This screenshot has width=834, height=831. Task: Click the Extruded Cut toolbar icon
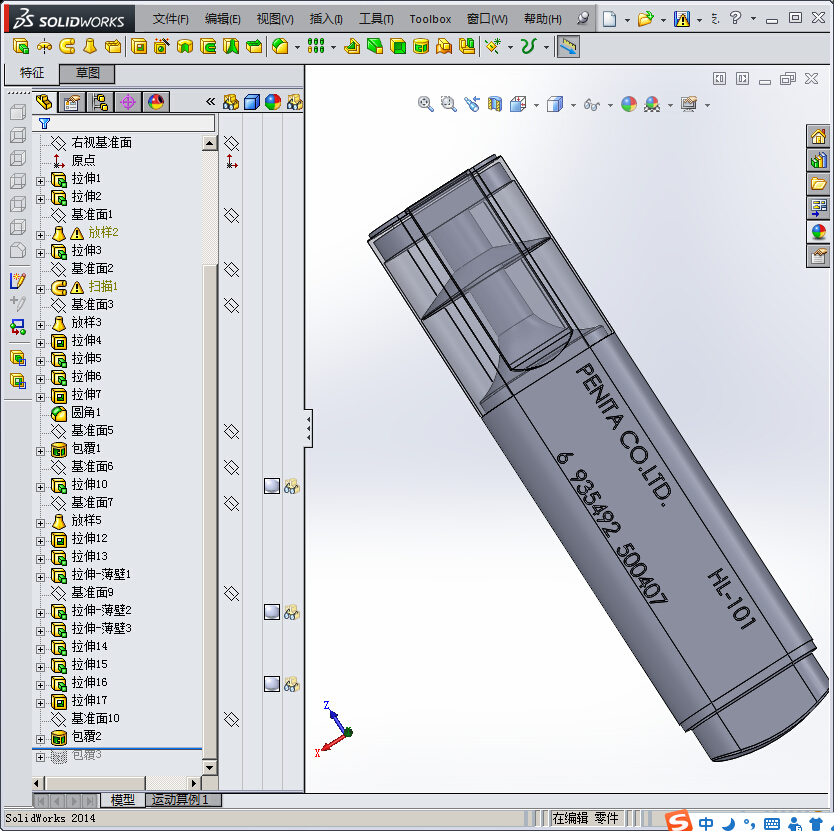pyautogui.click(x=139, y=47)
